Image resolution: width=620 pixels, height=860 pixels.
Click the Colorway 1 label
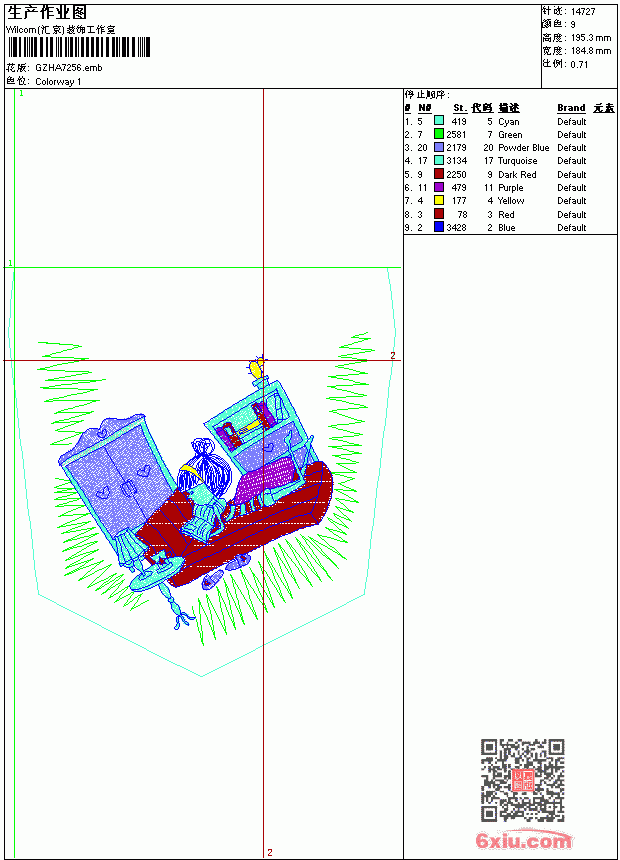click(58, 82)
